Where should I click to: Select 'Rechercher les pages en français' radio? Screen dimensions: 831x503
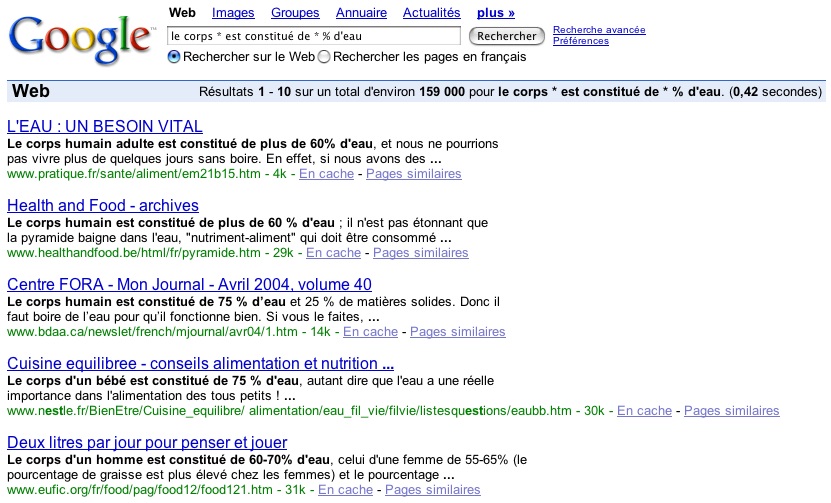tap(324, 57)
